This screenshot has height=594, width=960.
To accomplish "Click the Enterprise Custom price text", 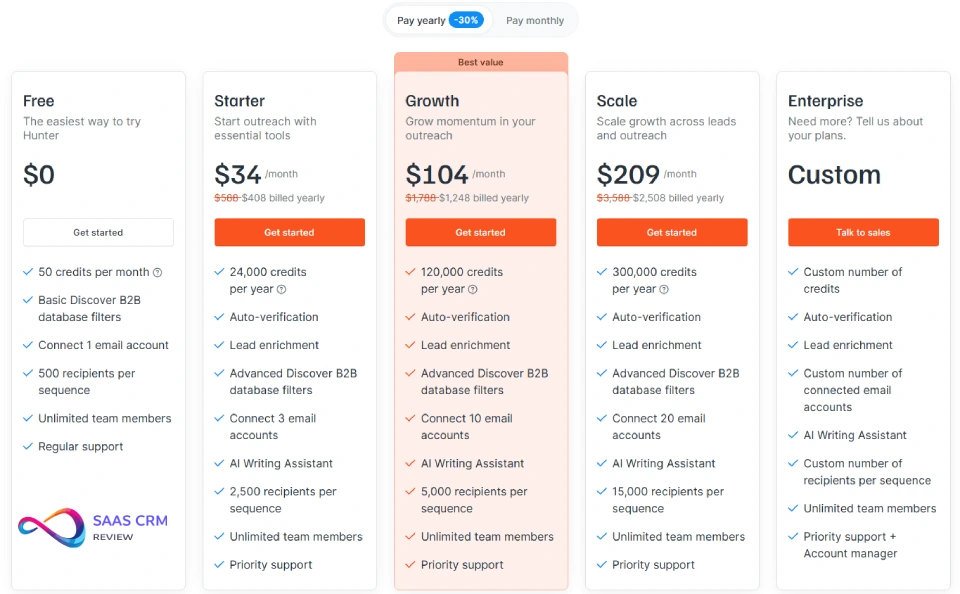I will tap(834, 175).
